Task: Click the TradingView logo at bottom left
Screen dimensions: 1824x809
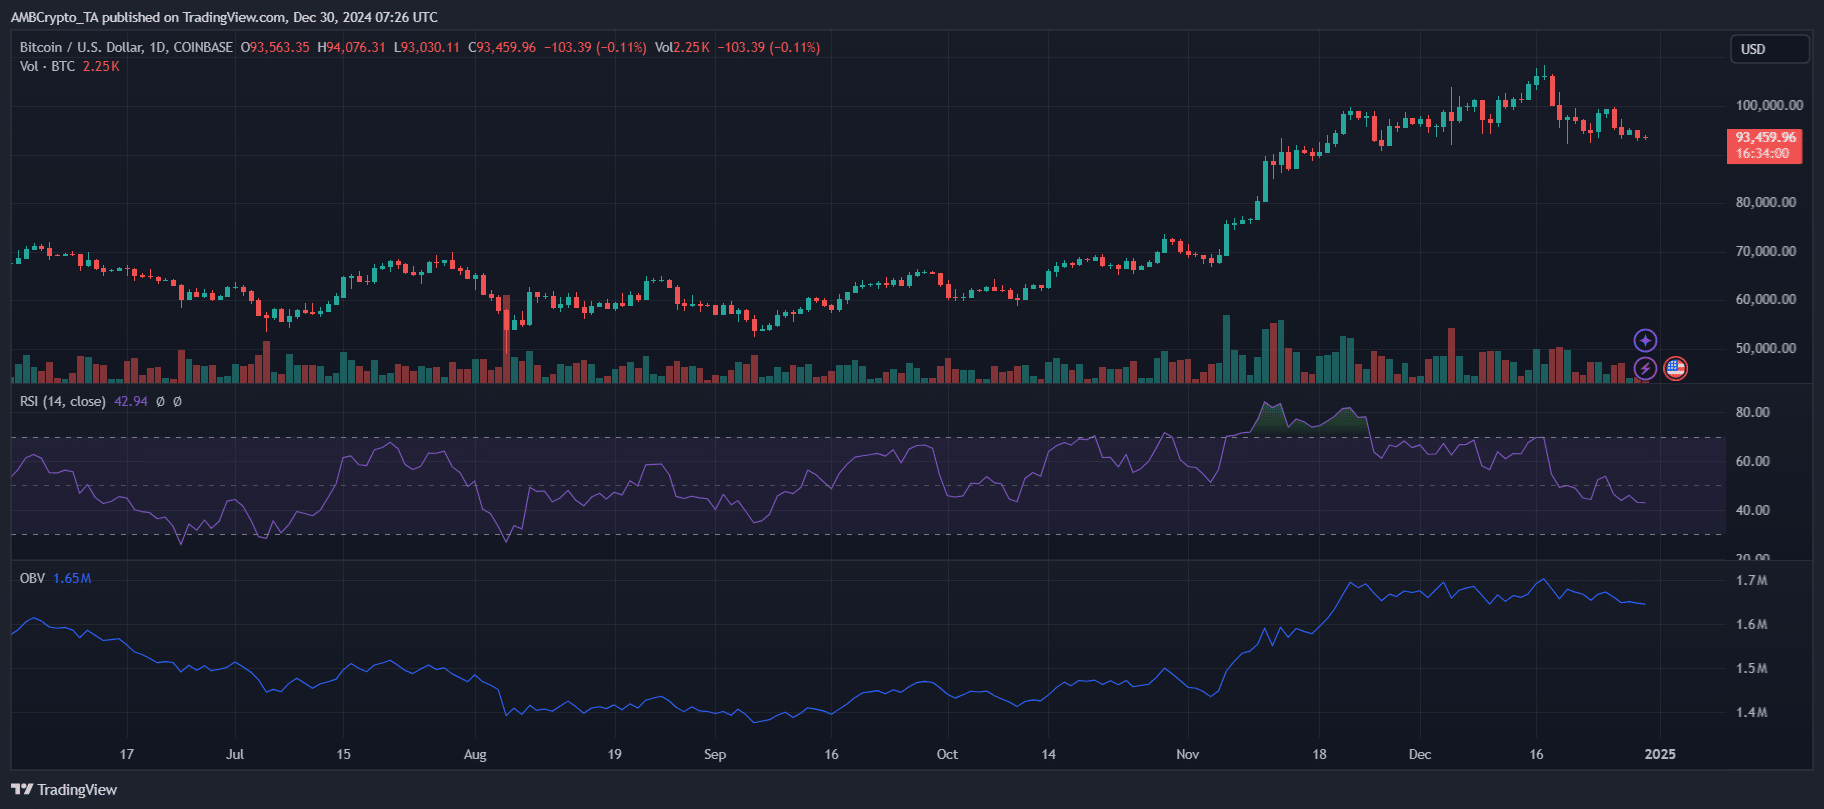Action: 64,790
